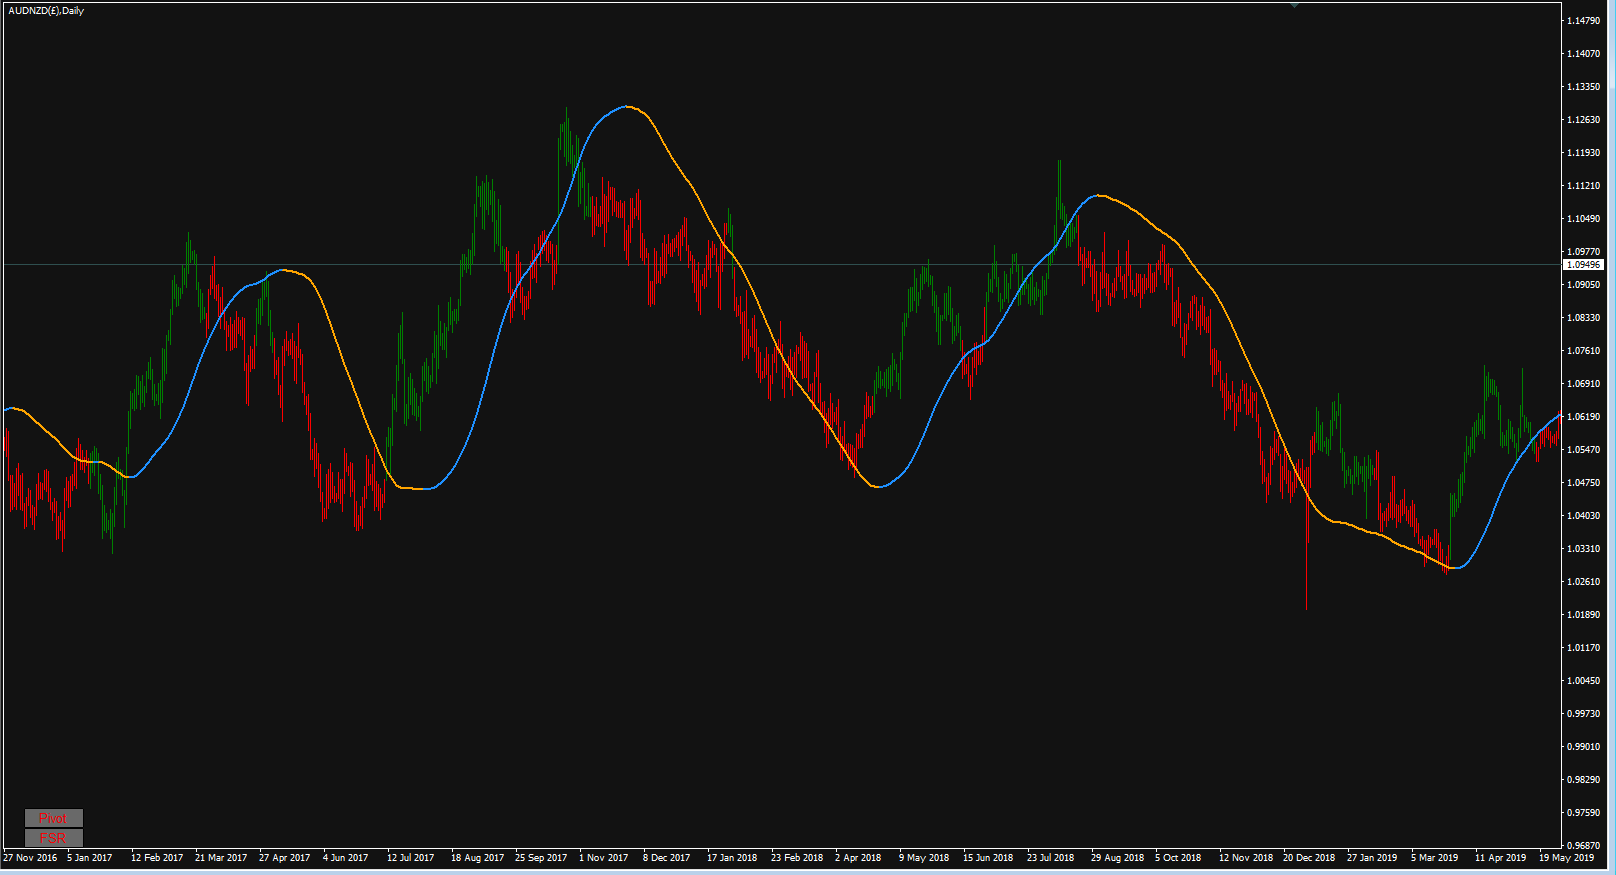Click the 15 Jun 2018 date label
The height and width of the screenshot is (875, 1616).
(988, 858)
